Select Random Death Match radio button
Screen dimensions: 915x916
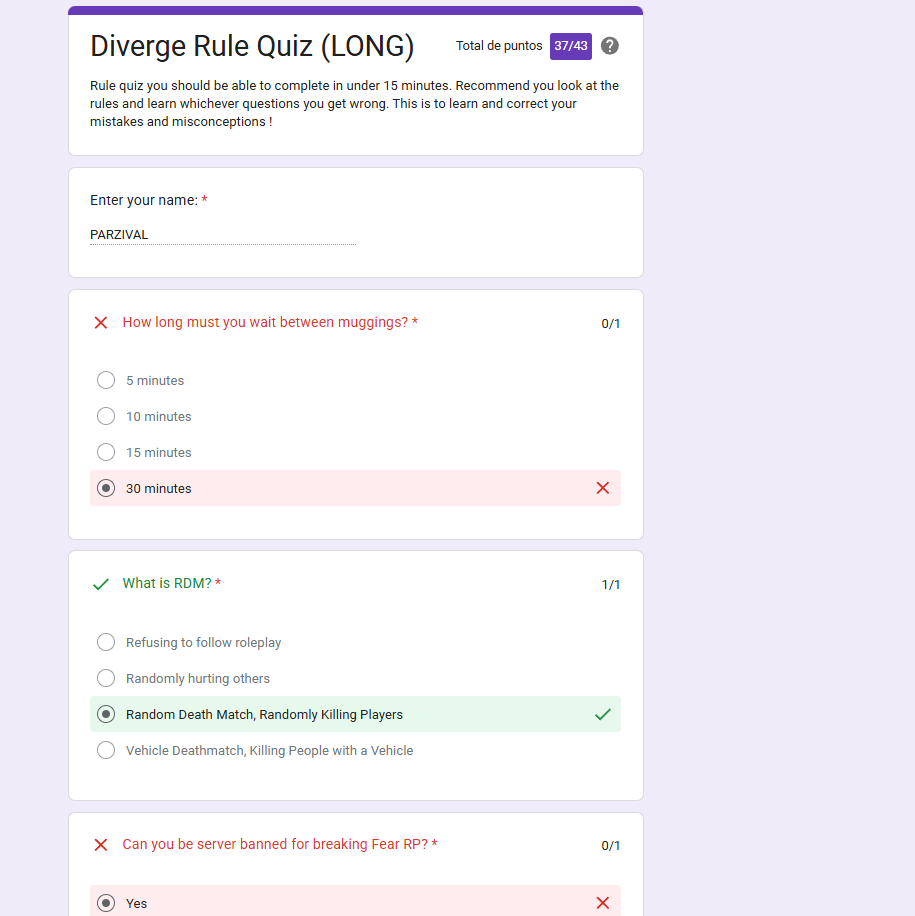pos(106,714)
